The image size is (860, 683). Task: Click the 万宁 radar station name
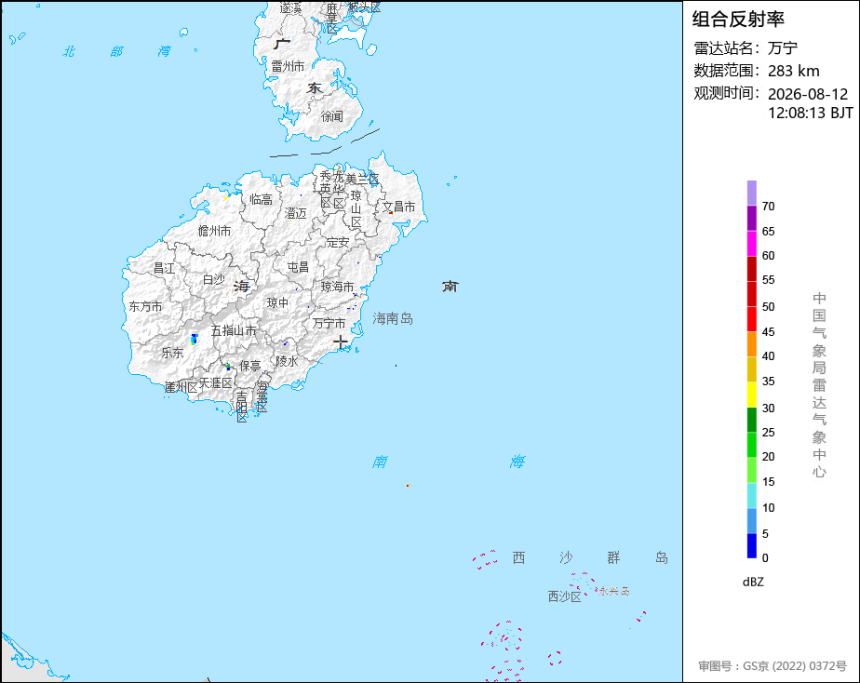point(782,48)
